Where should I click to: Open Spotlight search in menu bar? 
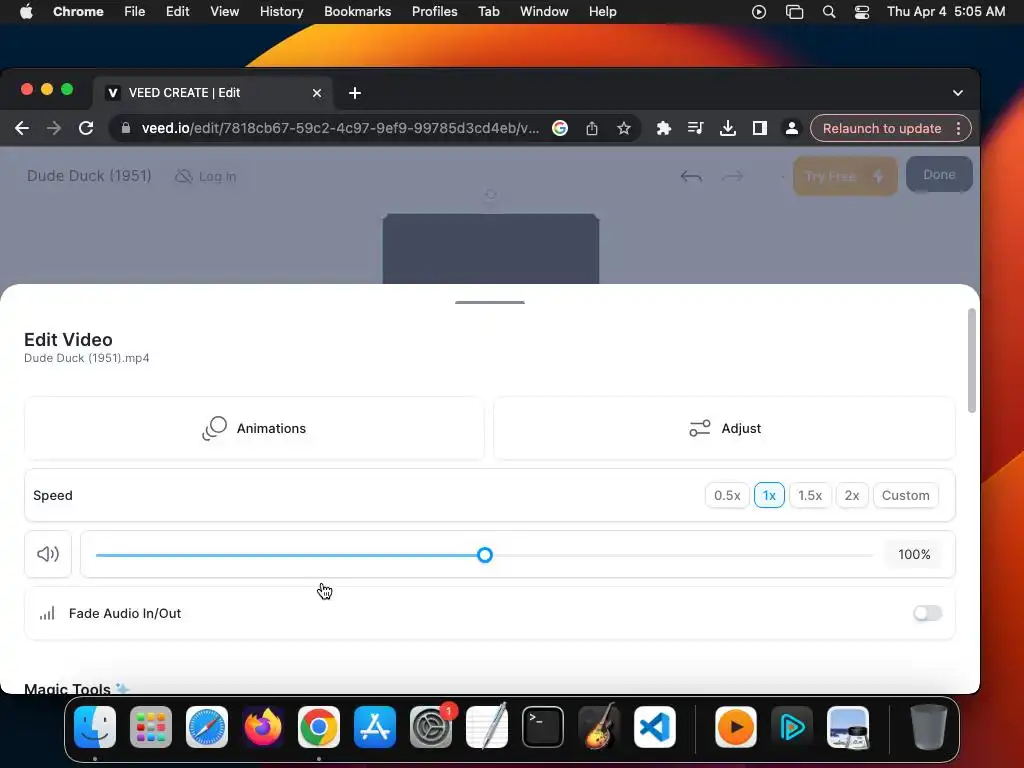(829, 11)
